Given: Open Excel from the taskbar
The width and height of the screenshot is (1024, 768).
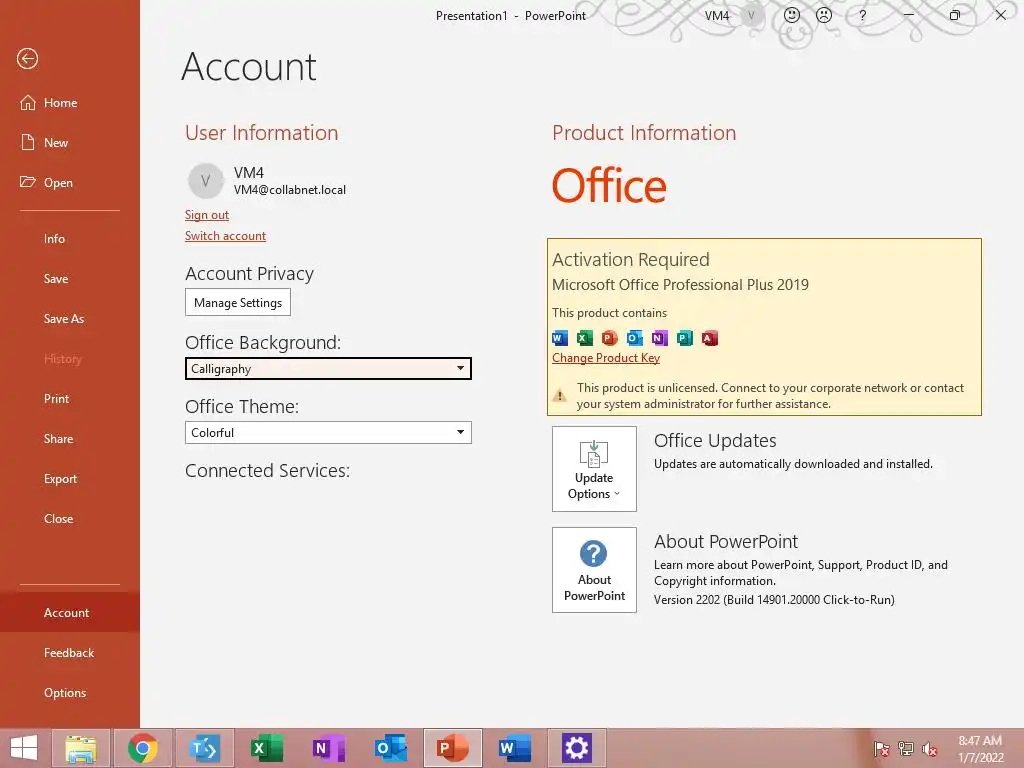Looking at the screenshot, I should click(x=266, y=748).
